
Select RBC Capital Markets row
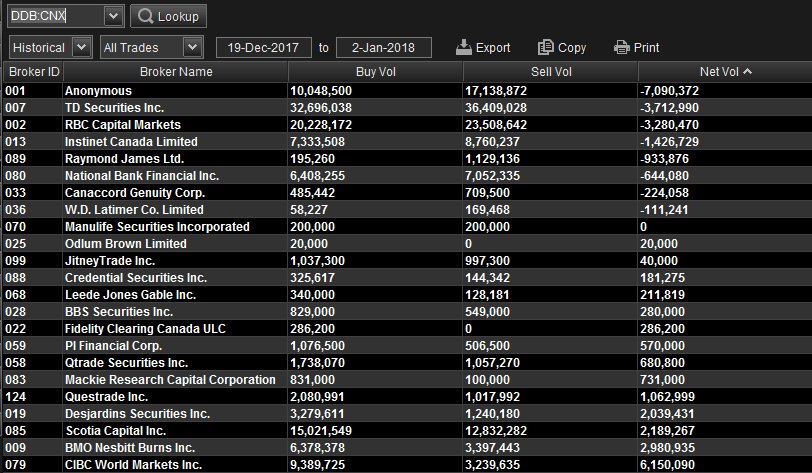[x=407, y=125]
